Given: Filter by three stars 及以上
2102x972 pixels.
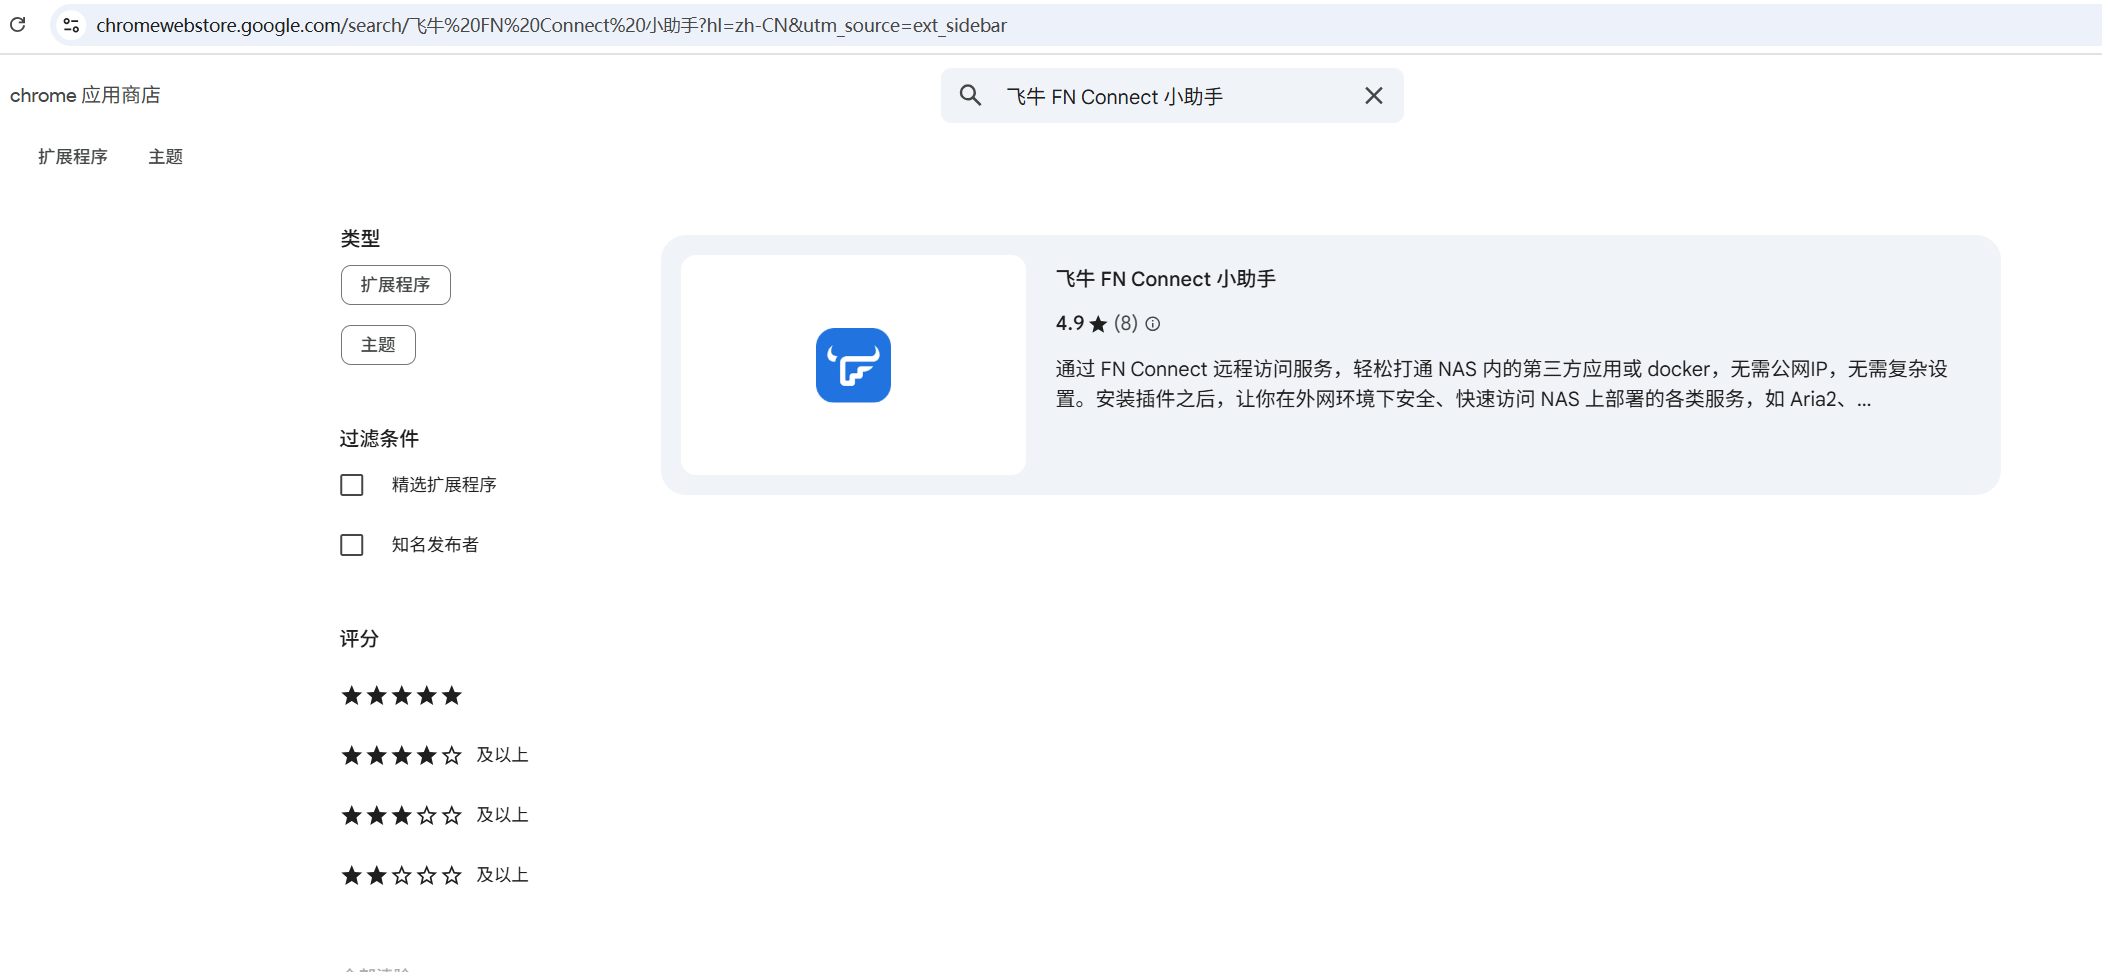Looking at the screenshot, I should click(x=435, y=815).
